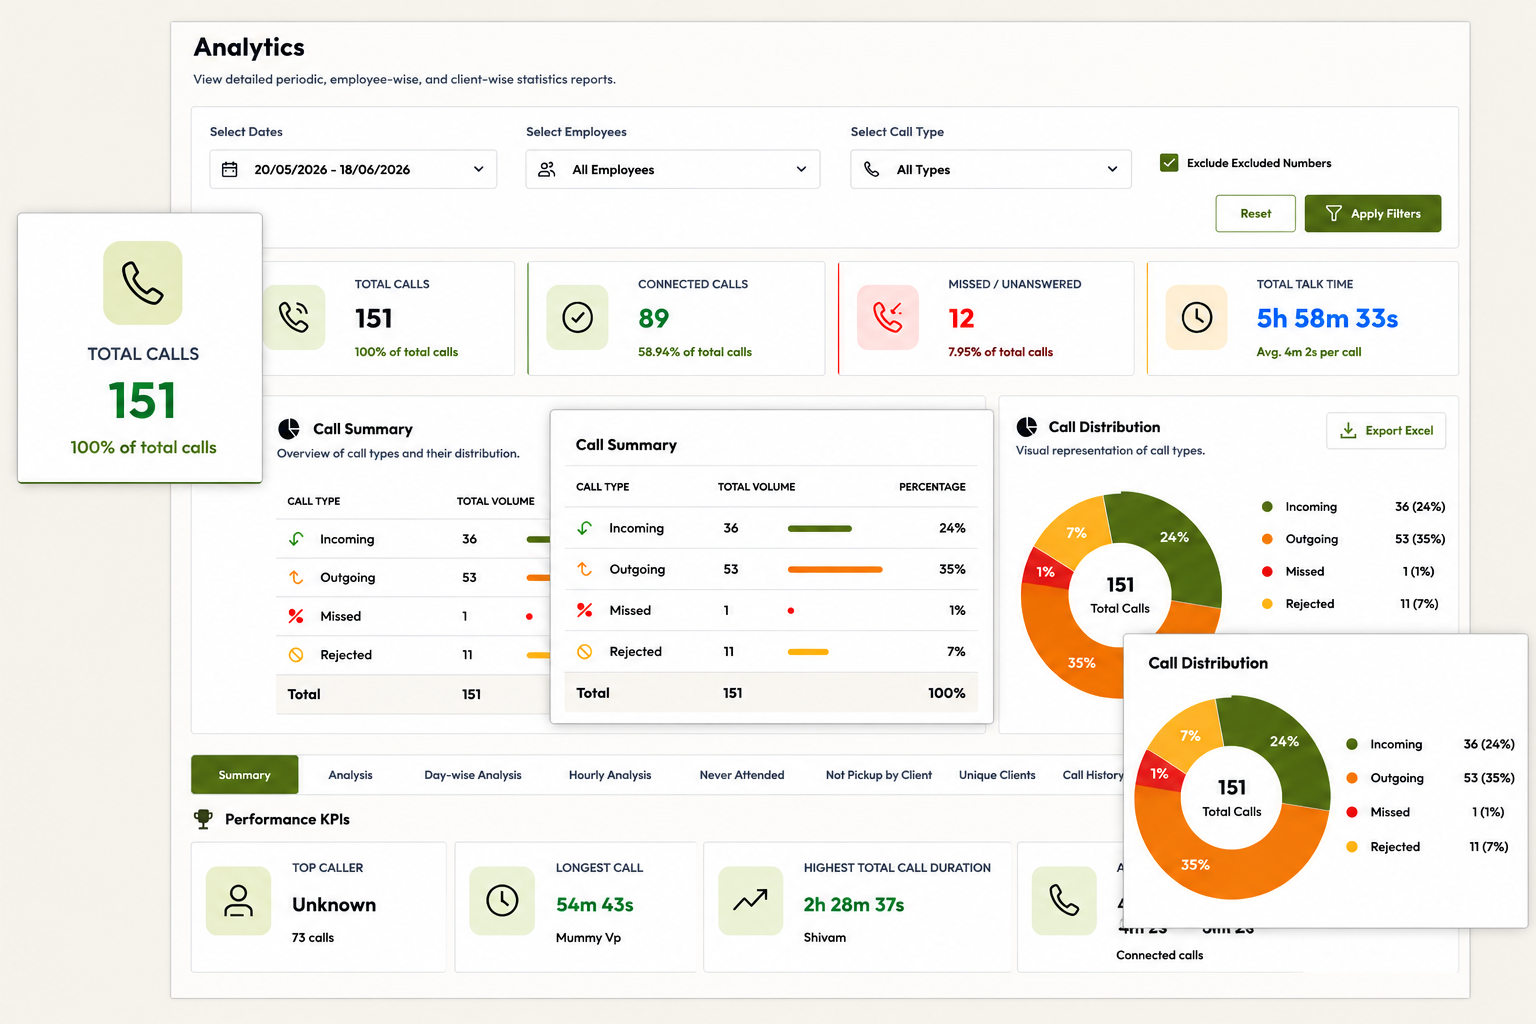This screenshot has width=1536, height=1024.
Task: Click the connected calls count 89
Action: 653,318
